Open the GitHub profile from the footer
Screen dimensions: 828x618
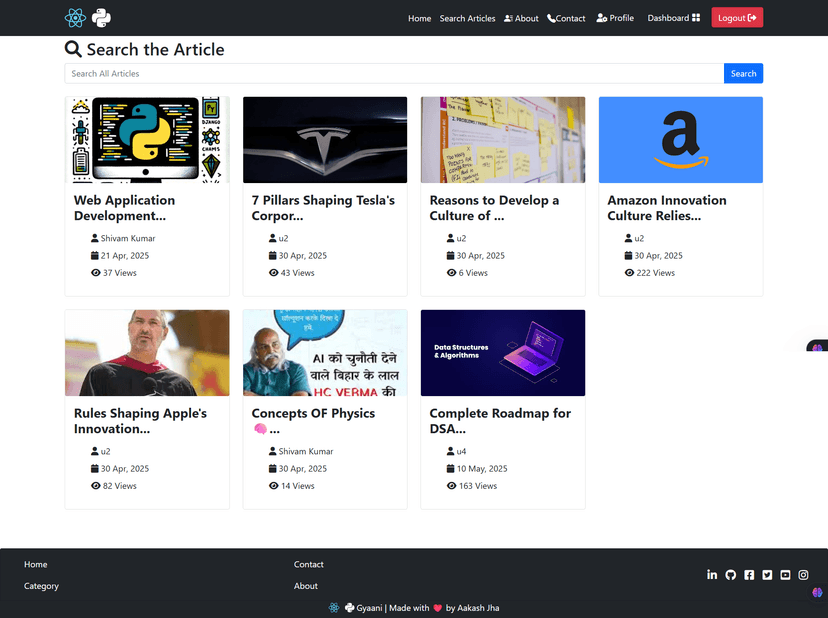tap(730, 574)
